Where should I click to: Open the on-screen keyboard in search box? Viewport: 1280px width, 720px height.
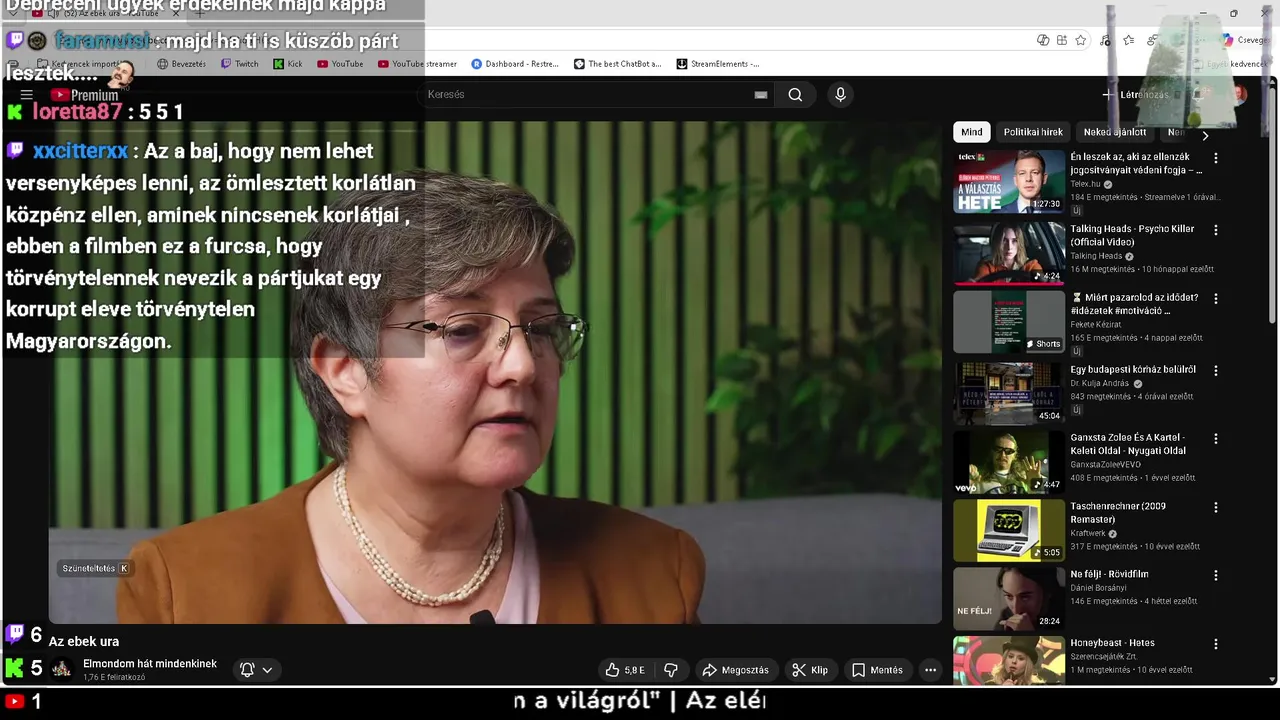761,95
